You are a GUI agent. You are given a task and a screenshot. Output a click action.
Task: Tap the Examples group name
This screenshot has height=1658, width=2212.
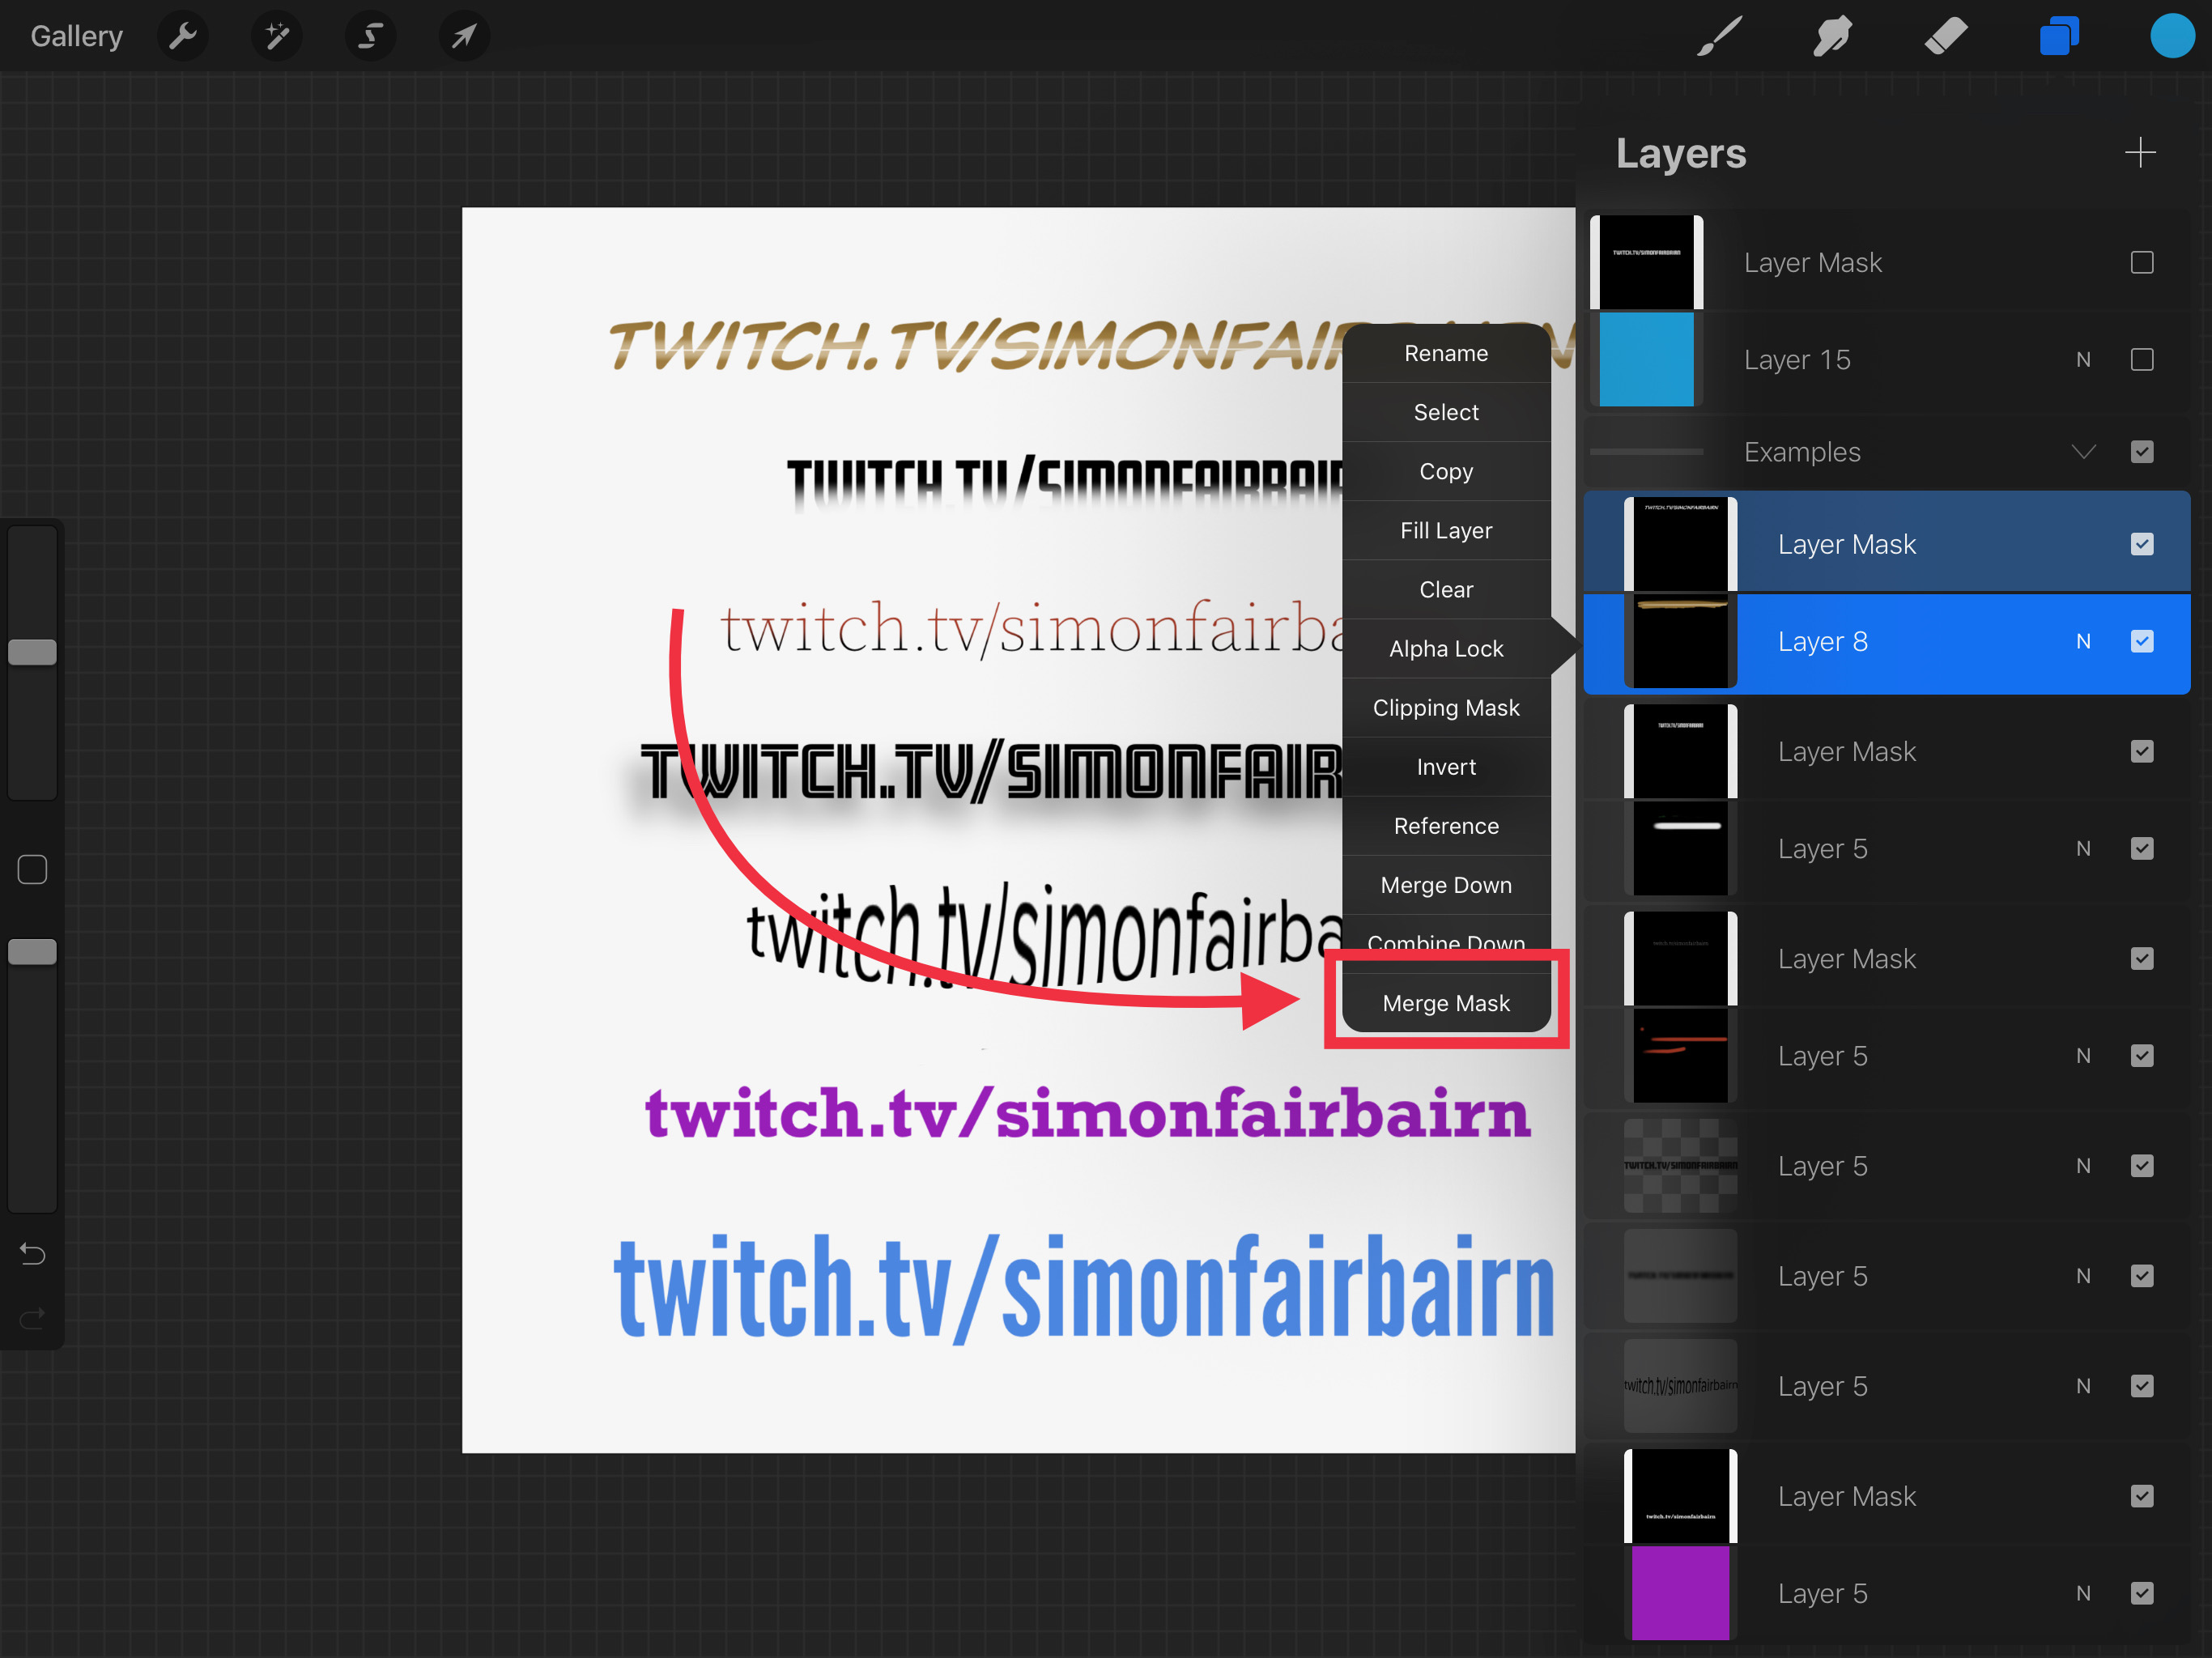tap(1802, 452)
